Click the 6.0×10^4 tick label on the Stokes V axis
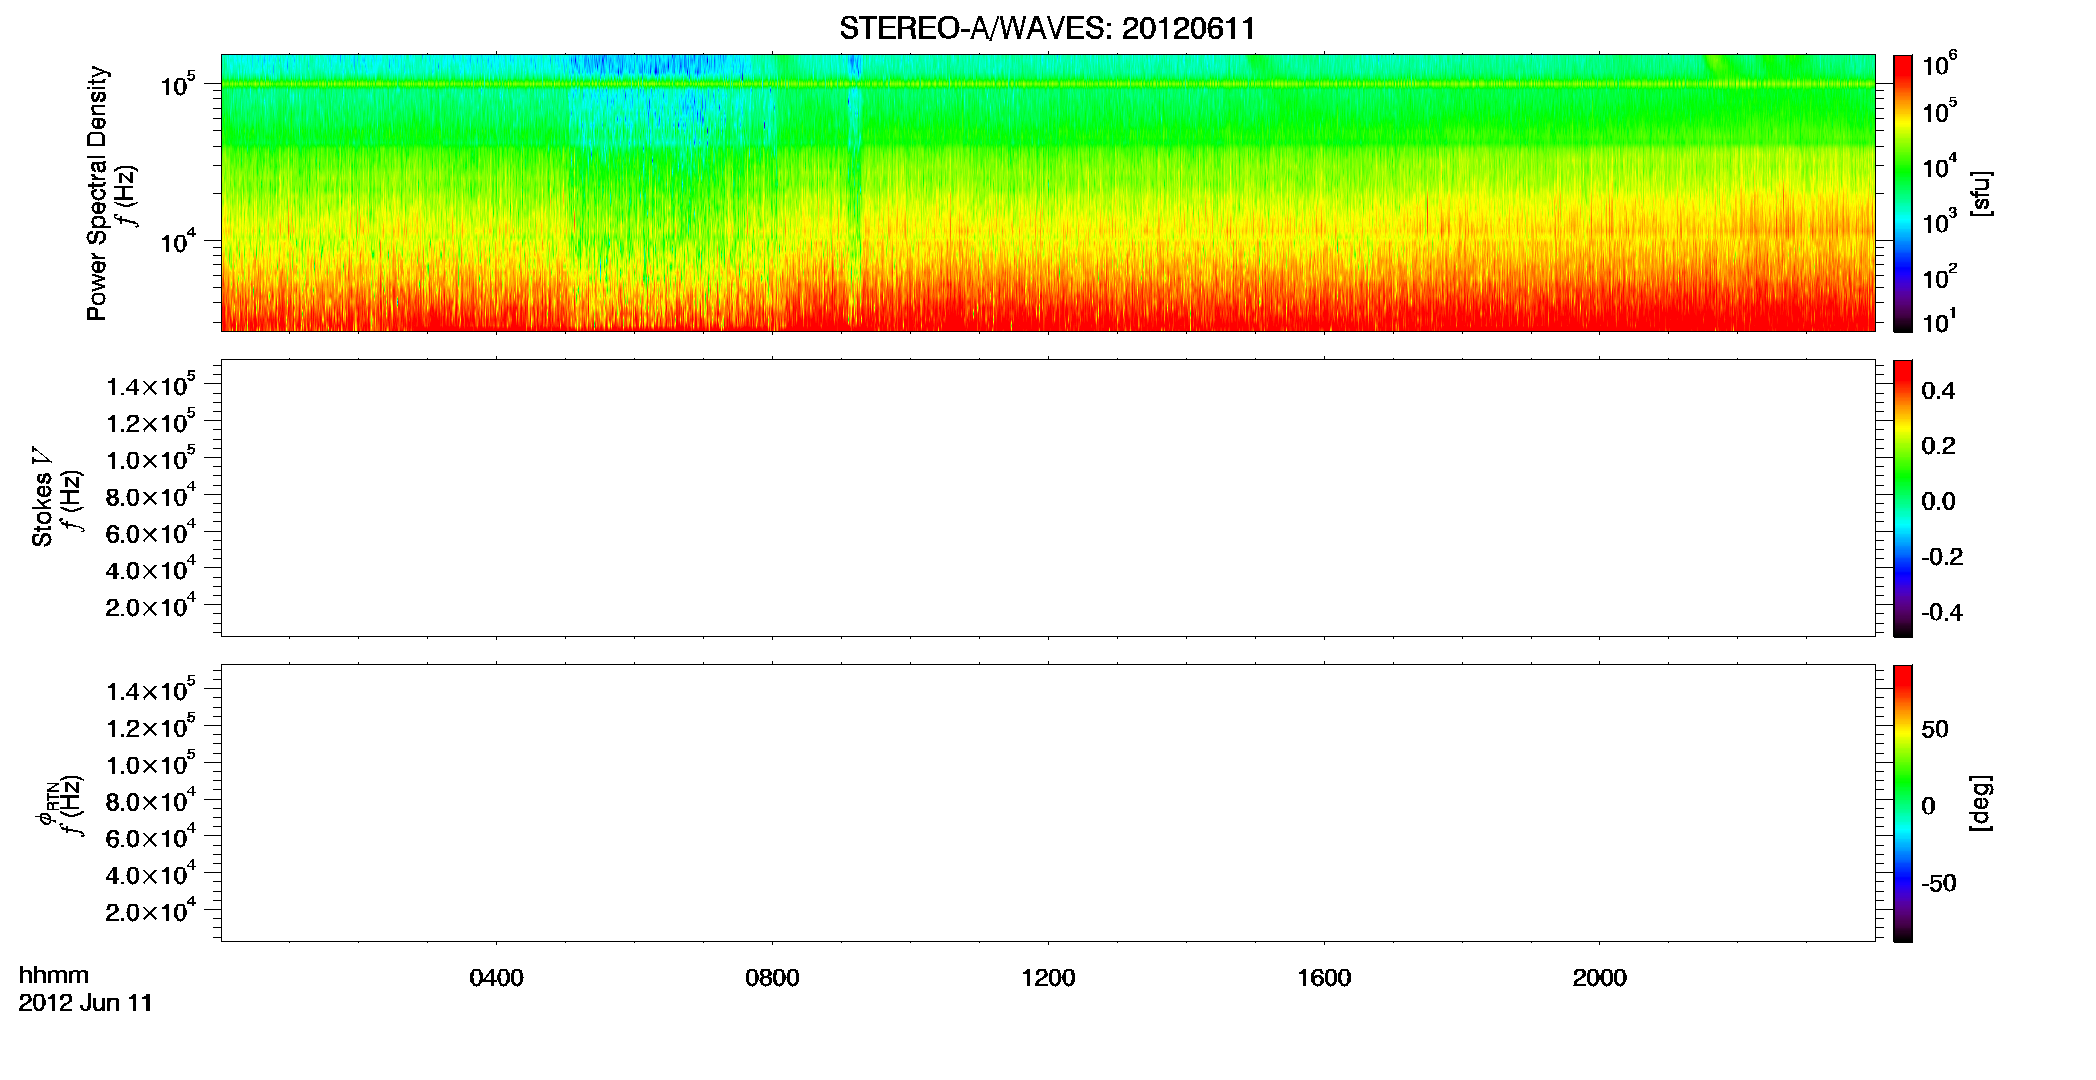Viewport: 2096px width, 1080px height. (x=151, y=532)
